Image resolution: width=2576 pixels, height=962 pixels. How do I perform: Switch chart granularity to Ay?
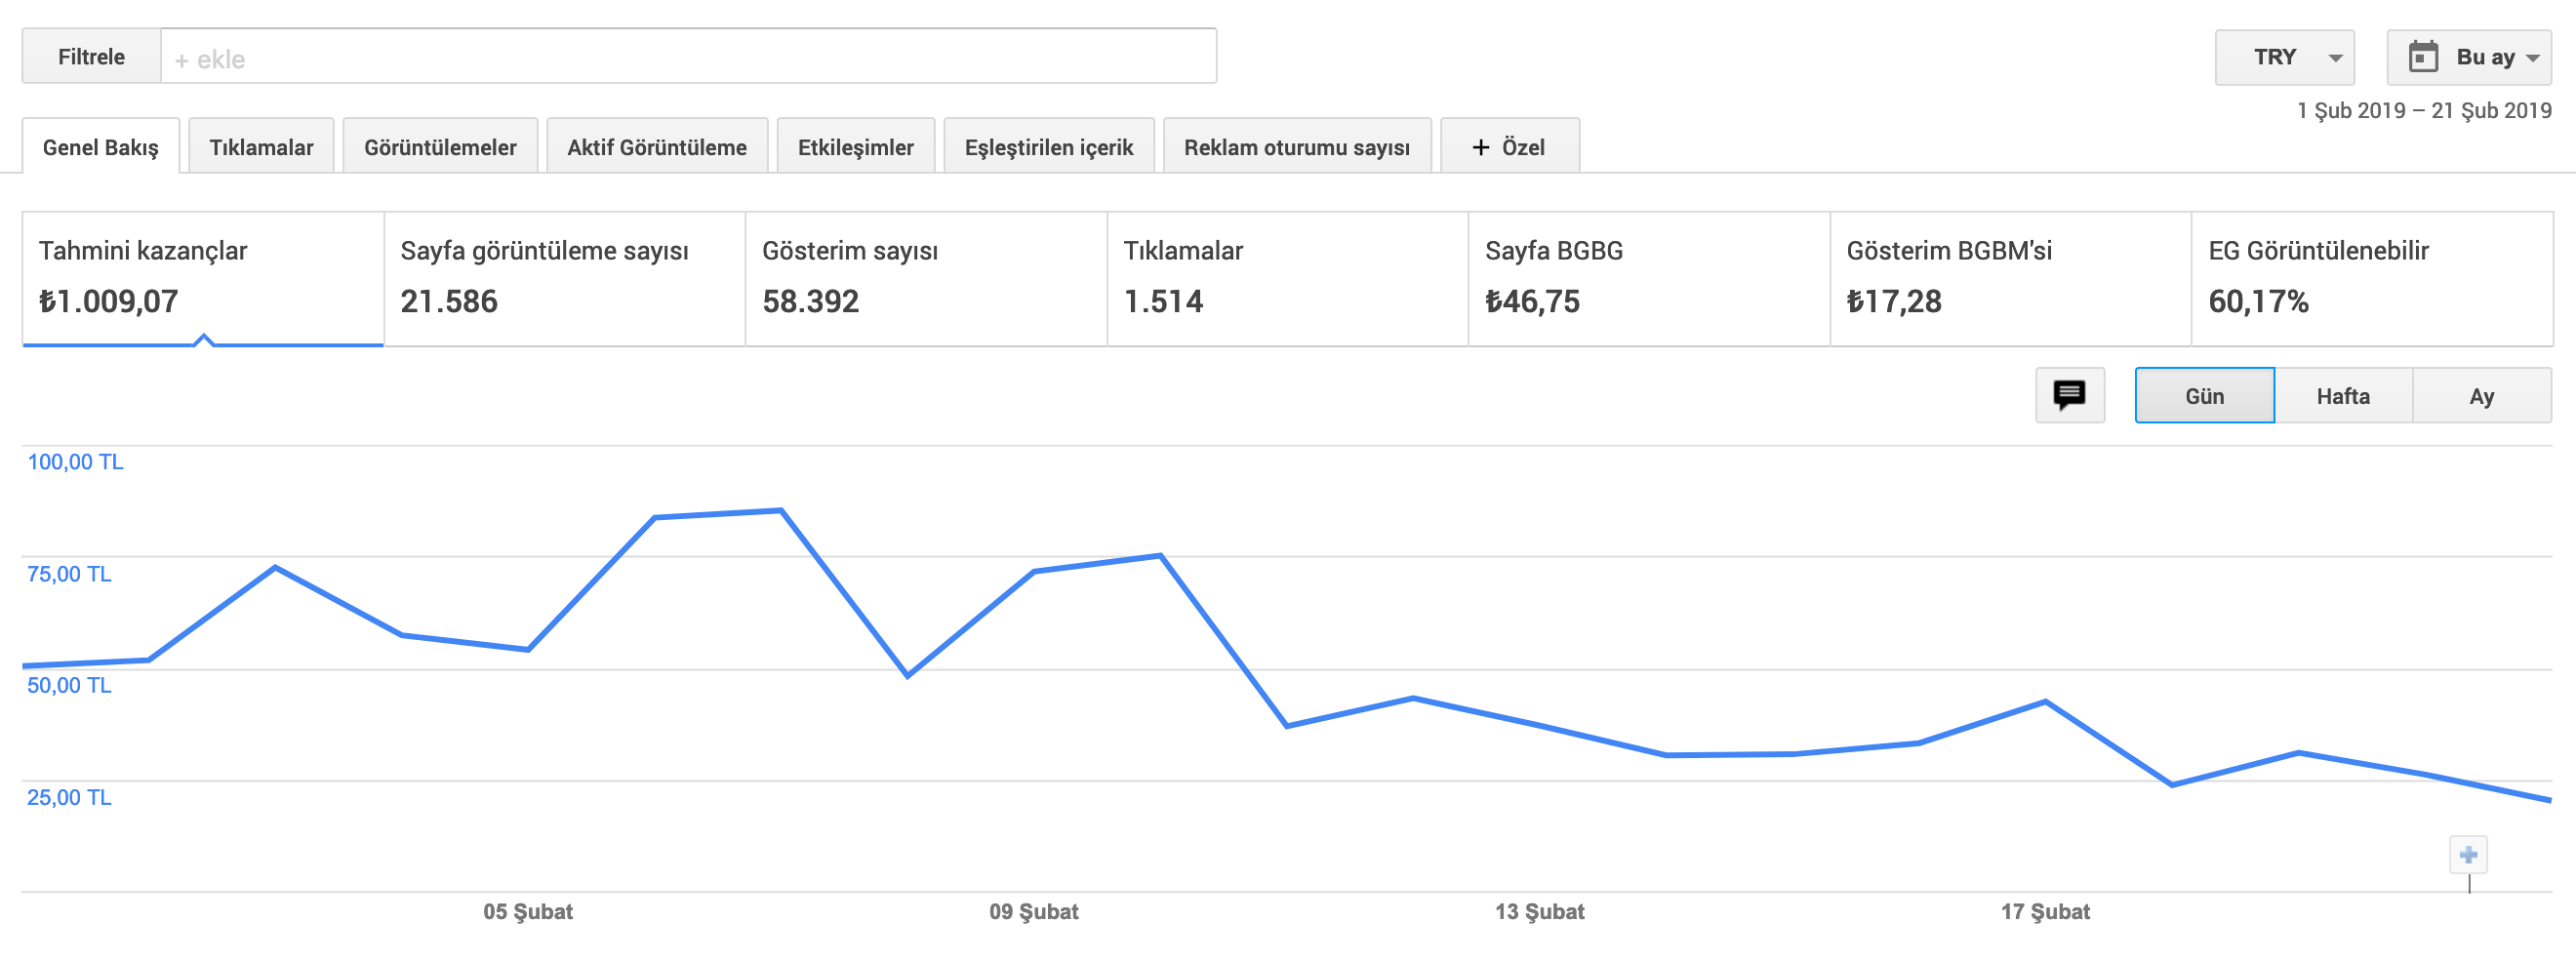[x=2481, y=396]
